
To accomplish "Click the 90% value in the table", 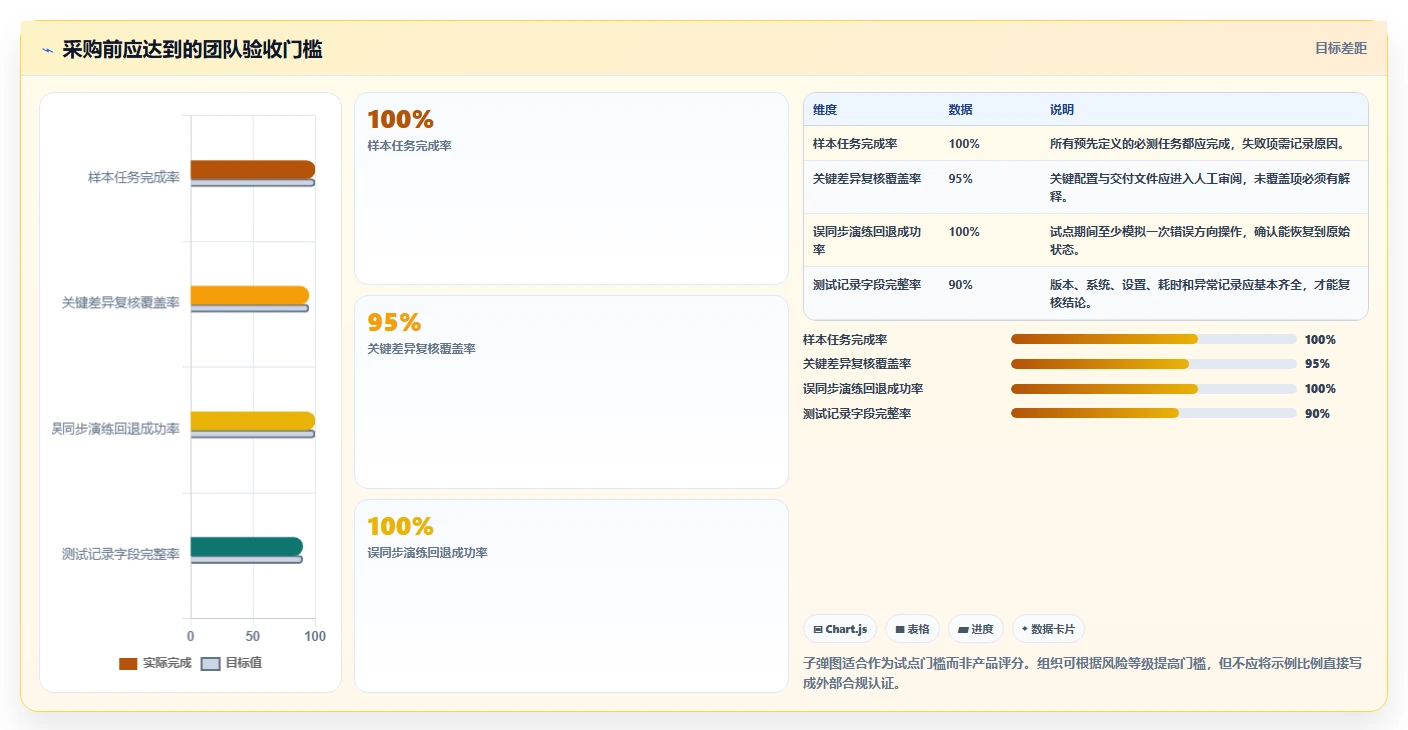I will (961, 285).
